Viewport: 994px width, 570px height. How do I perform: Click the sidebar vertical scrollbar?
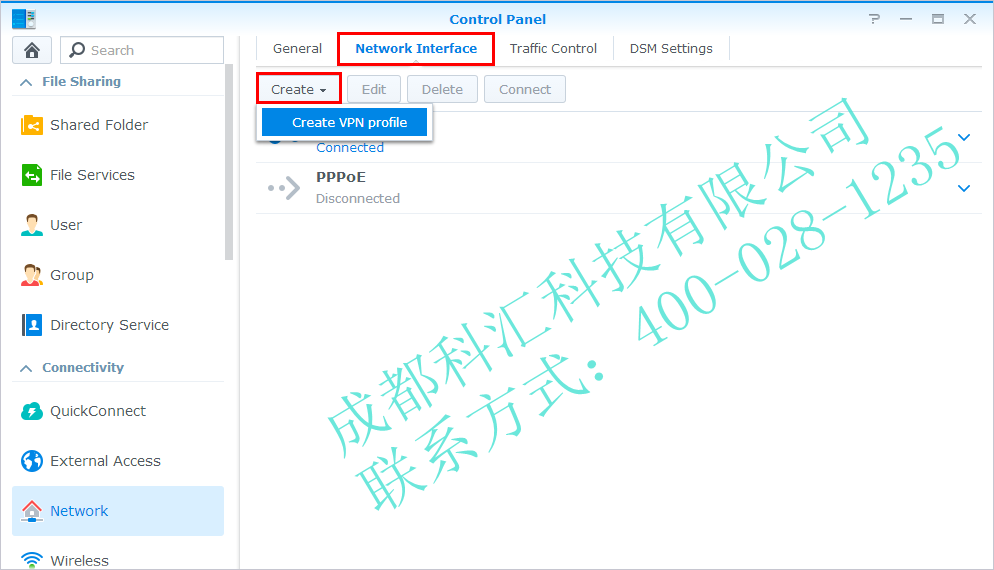pos(229,162)
